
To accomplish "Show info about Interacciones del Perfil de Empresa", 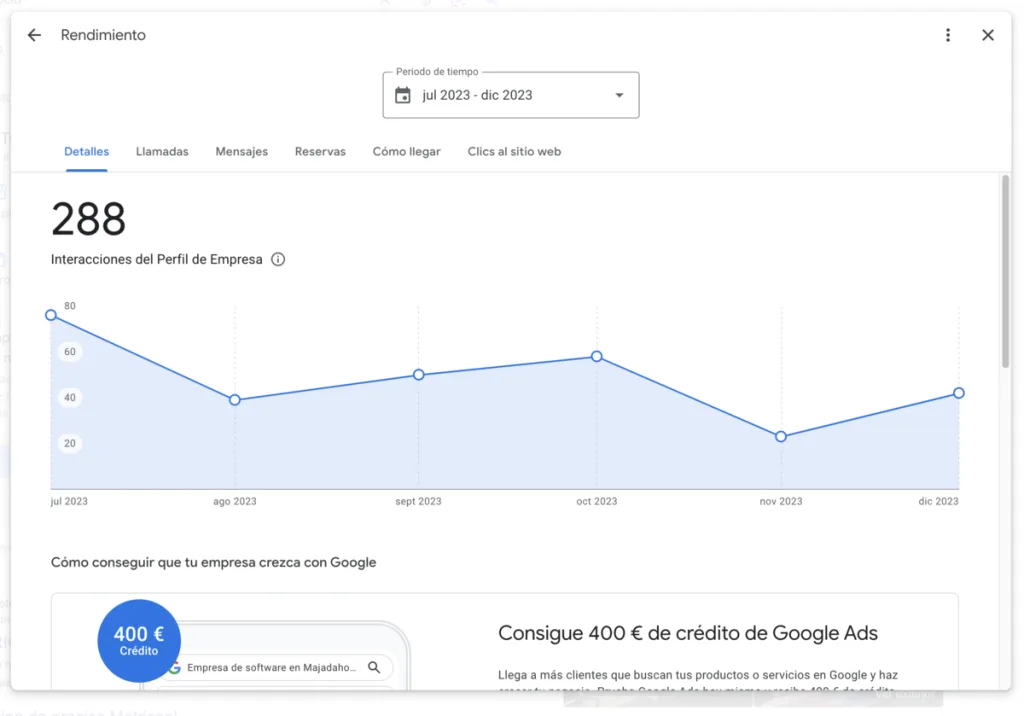I will pyautogui.click(x=278, y=259).
